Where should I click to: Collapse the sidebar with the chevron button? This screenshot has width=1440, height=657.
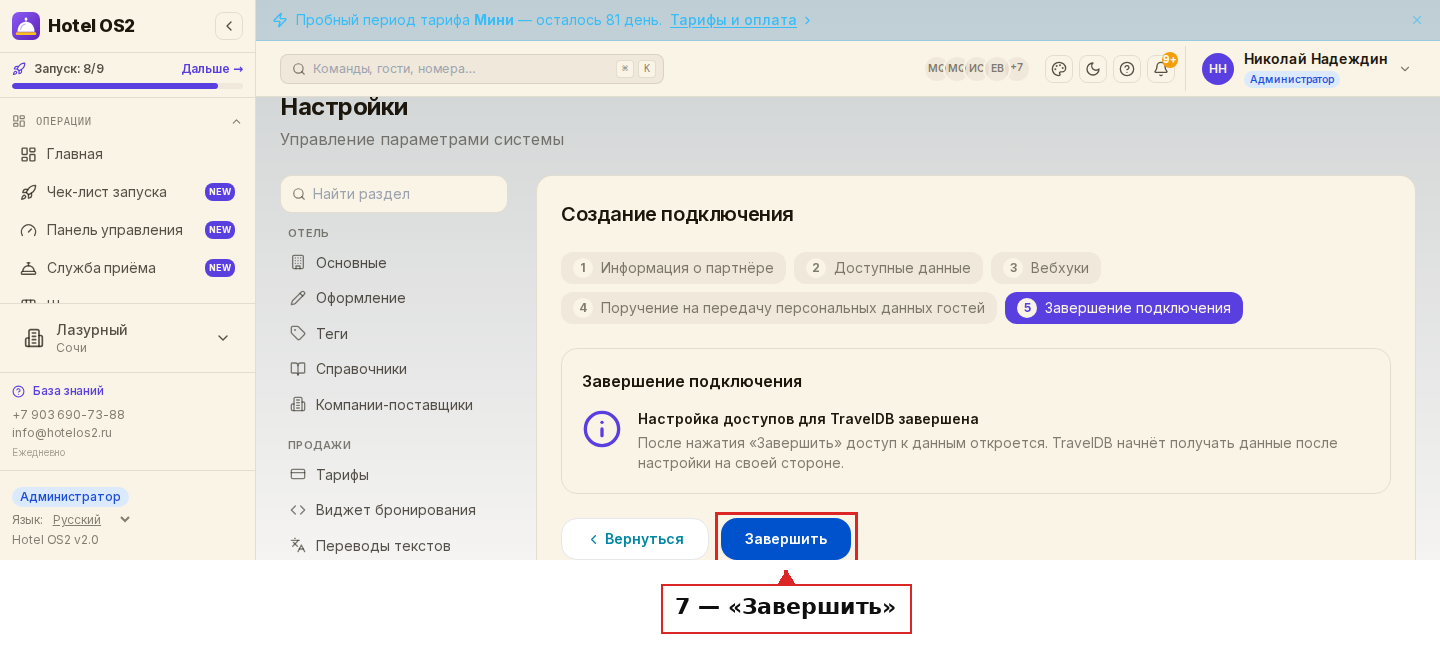229,26
